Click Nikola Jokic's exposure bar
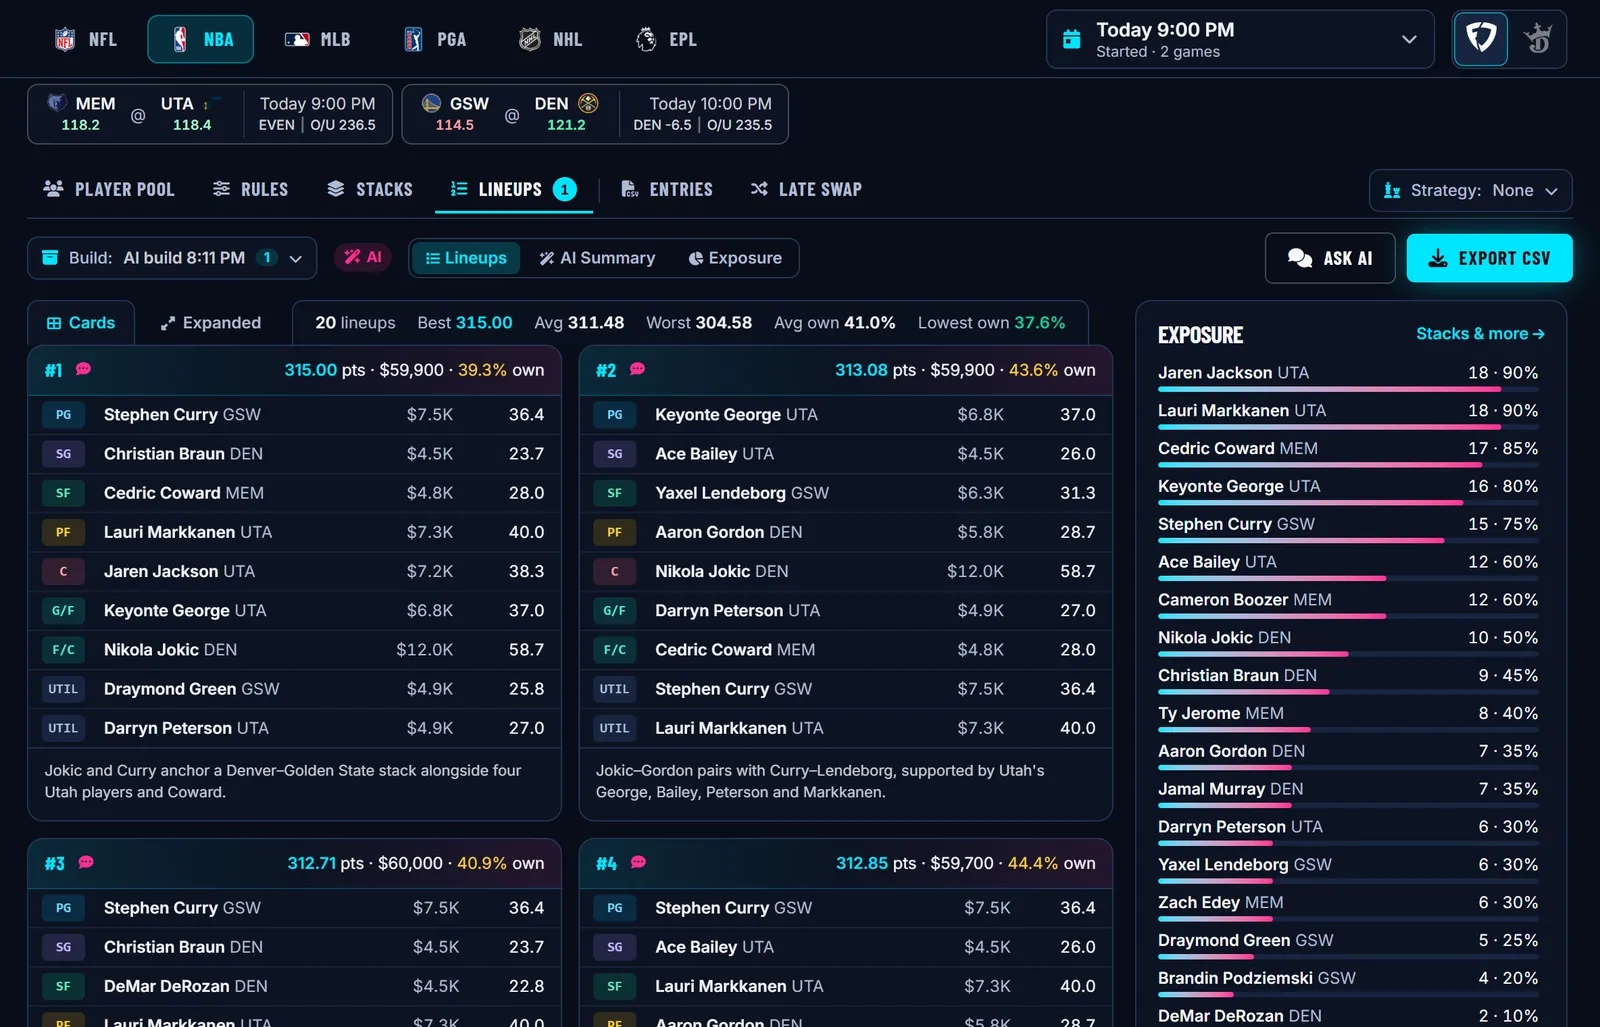 (x=1348, y=654)
